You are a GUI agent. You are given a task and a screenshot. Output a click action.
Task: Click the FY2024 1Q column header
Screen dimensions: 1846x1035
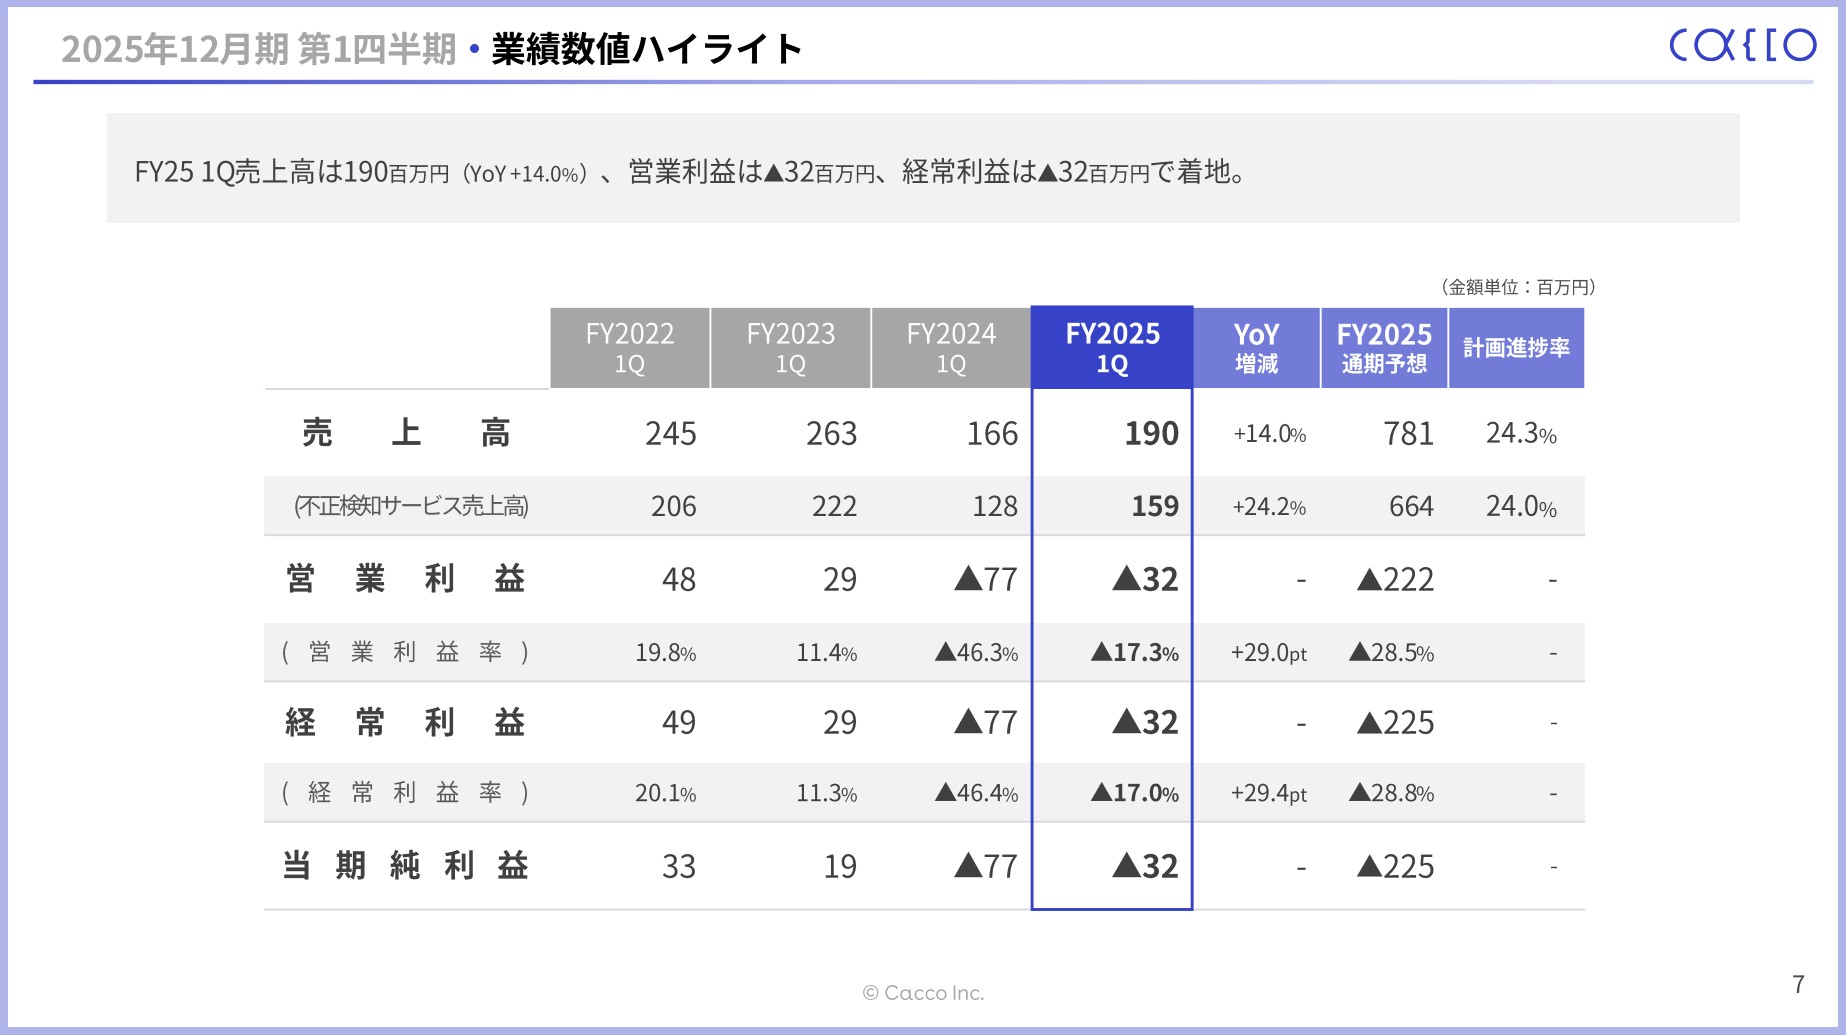(x=950, y=347)
